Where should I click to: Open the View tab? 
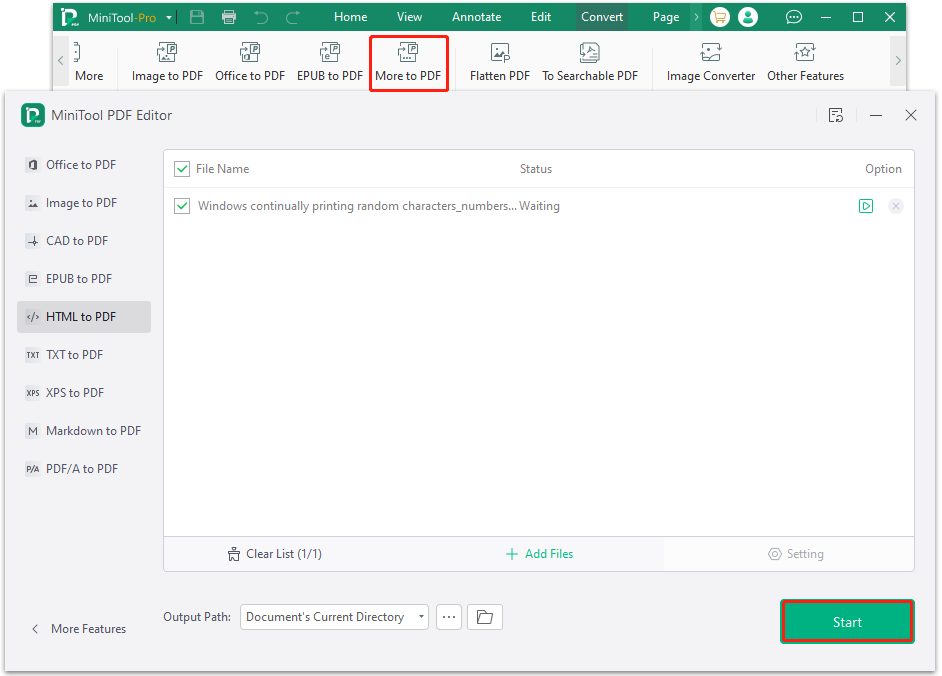coord(409,17)
